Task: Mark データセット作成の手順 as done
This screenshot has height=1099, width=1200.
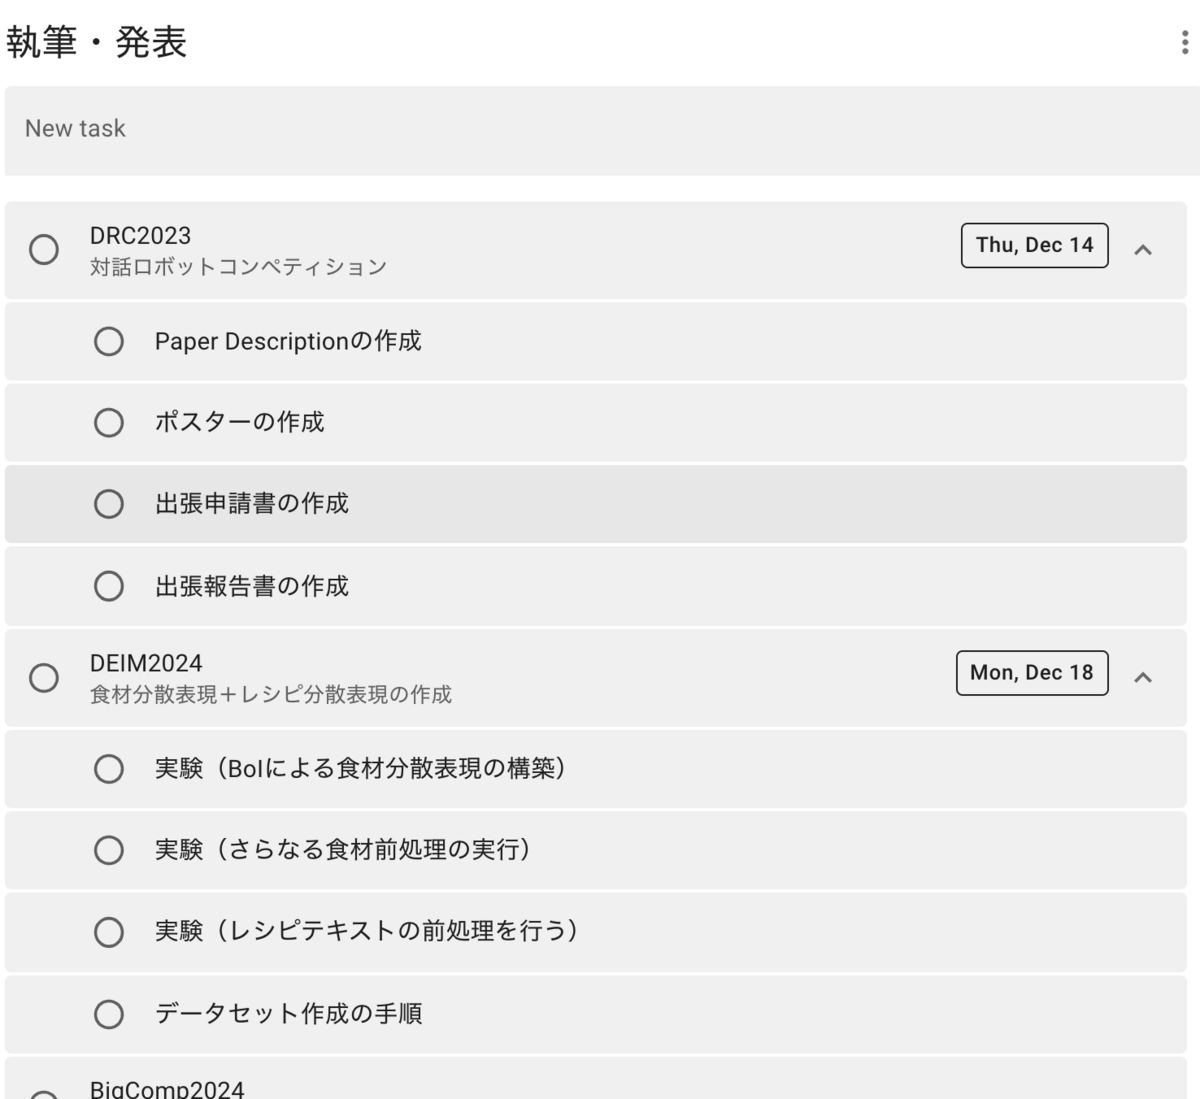Action: pyautogui.click(x=109, y=1014)
